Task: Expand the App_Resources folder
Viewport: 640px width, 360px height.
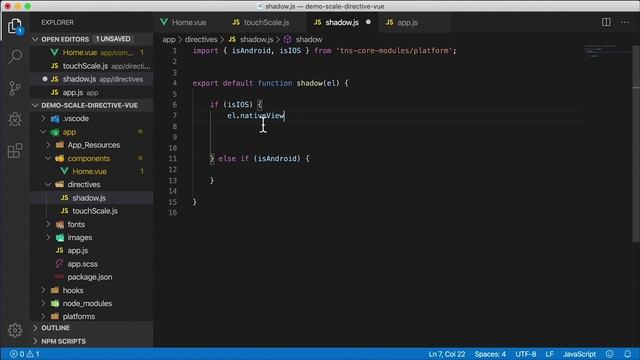Action: (x=48, y=145)
